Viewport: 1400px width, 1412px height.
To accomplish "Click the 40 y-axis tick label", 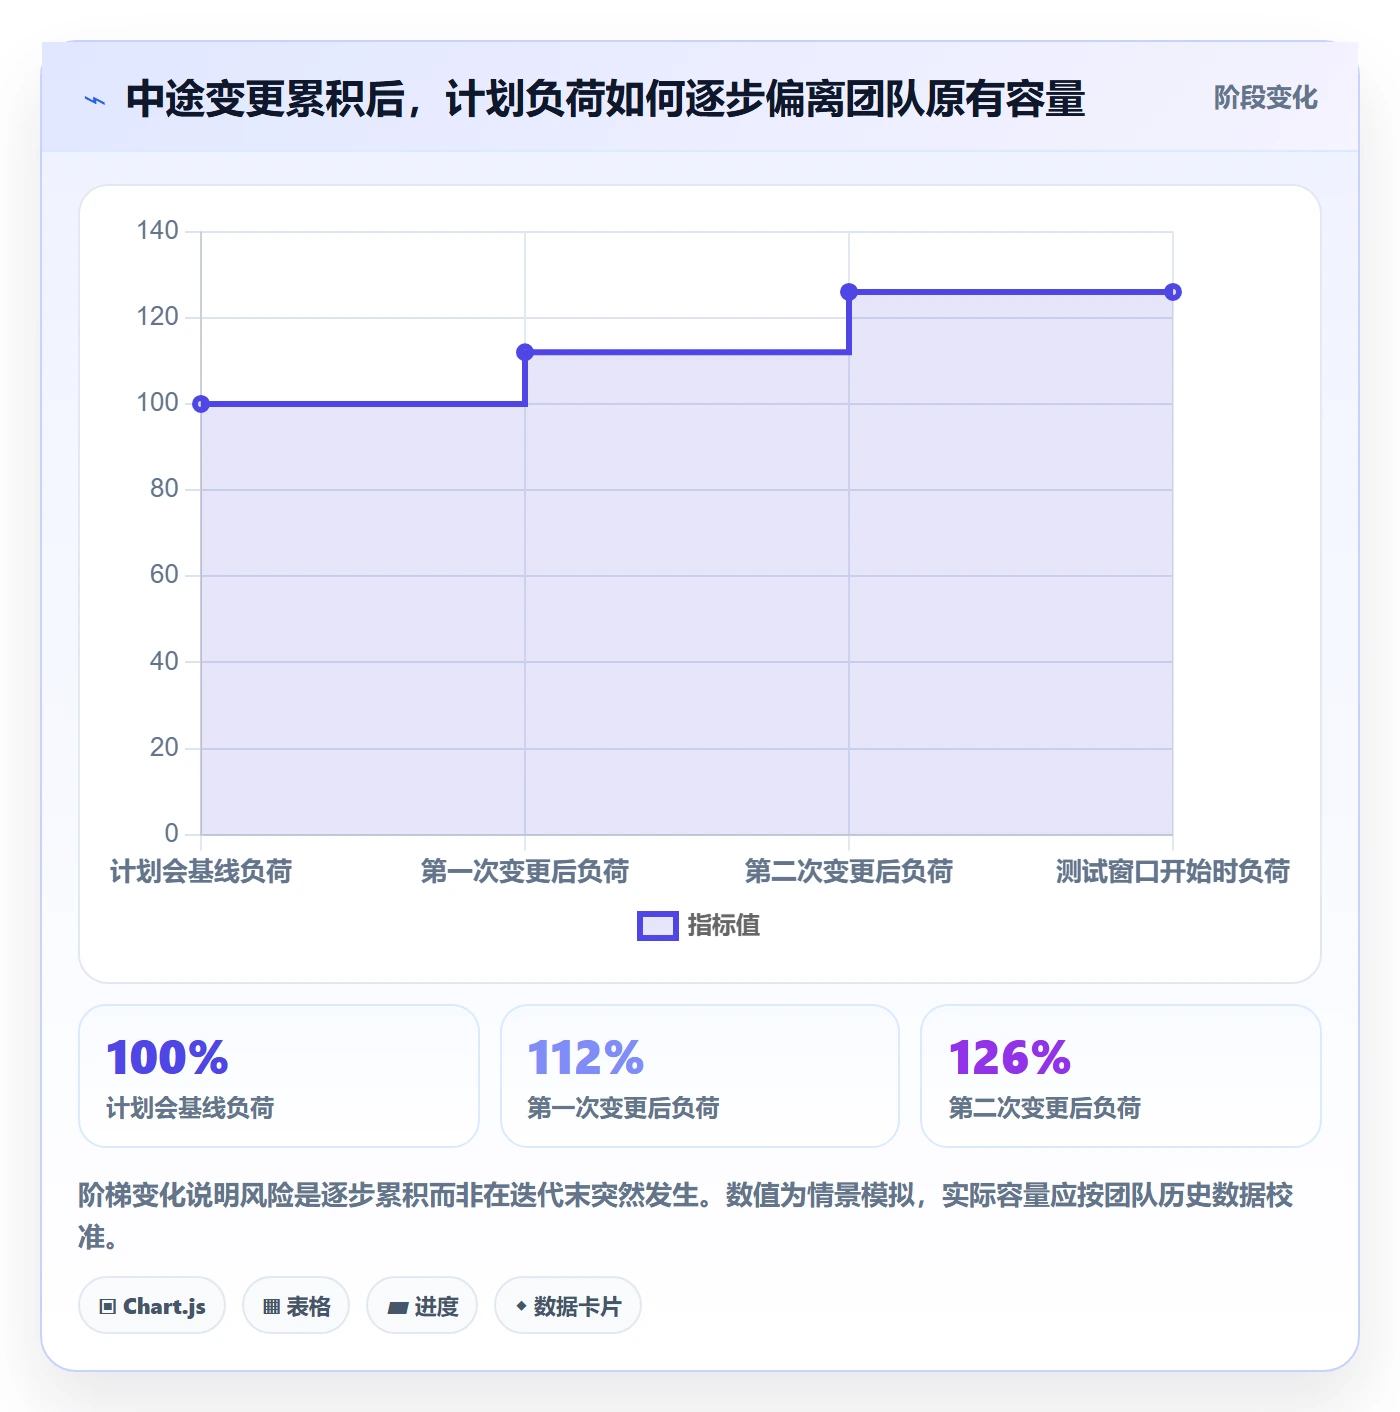I will click(x=164, y=661).
